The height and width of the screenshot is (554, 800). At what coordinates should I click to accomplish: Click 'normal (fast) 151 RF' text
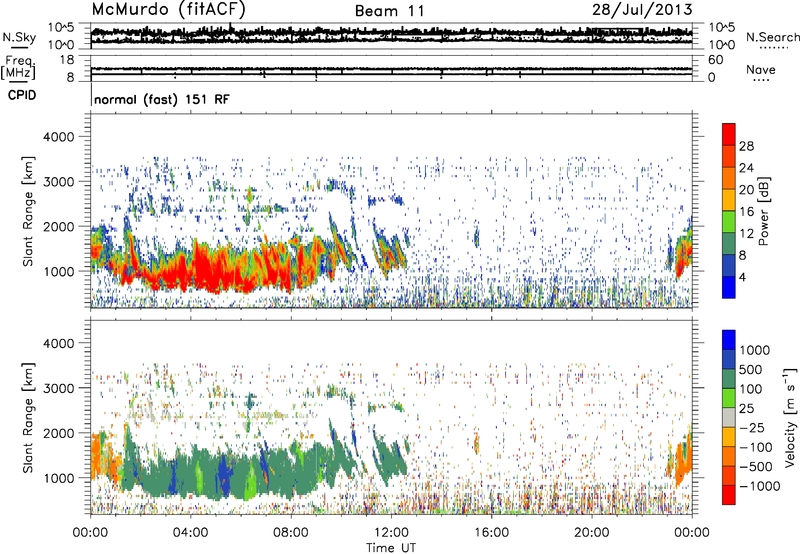pyautogui.click(x=162, y=99)
